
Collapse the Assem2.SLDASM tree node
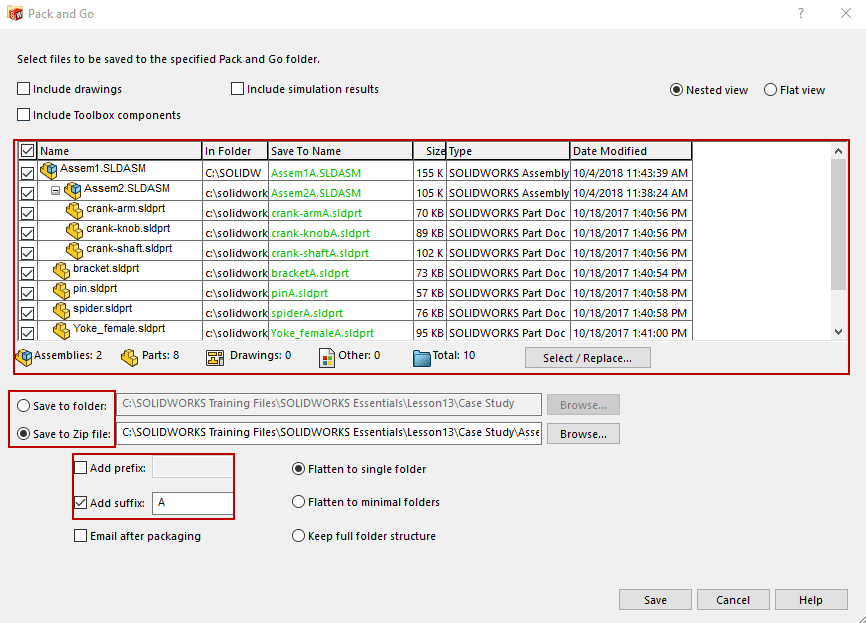pyautogui.click(x=56, y=190)
